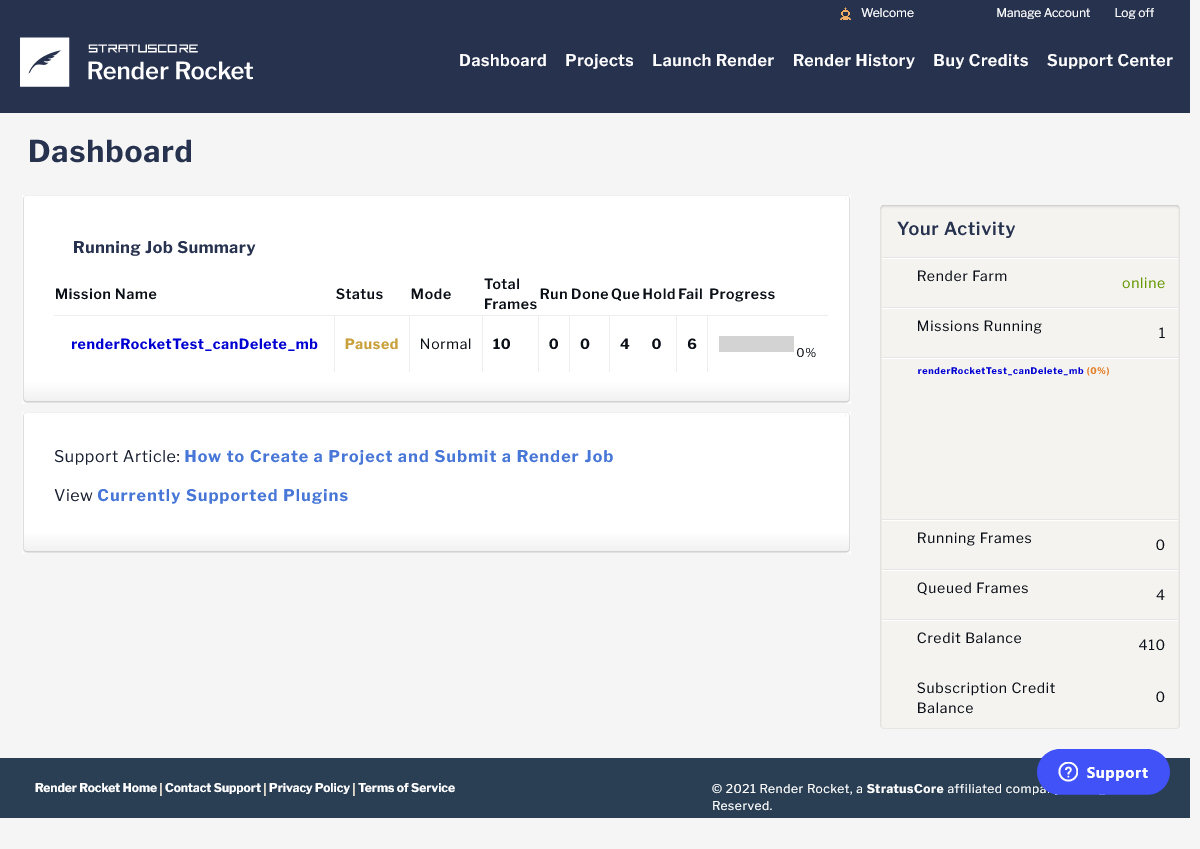1200x849 pixels.
Task: Click the job progress bar at 0%
Action: (756, 344)
